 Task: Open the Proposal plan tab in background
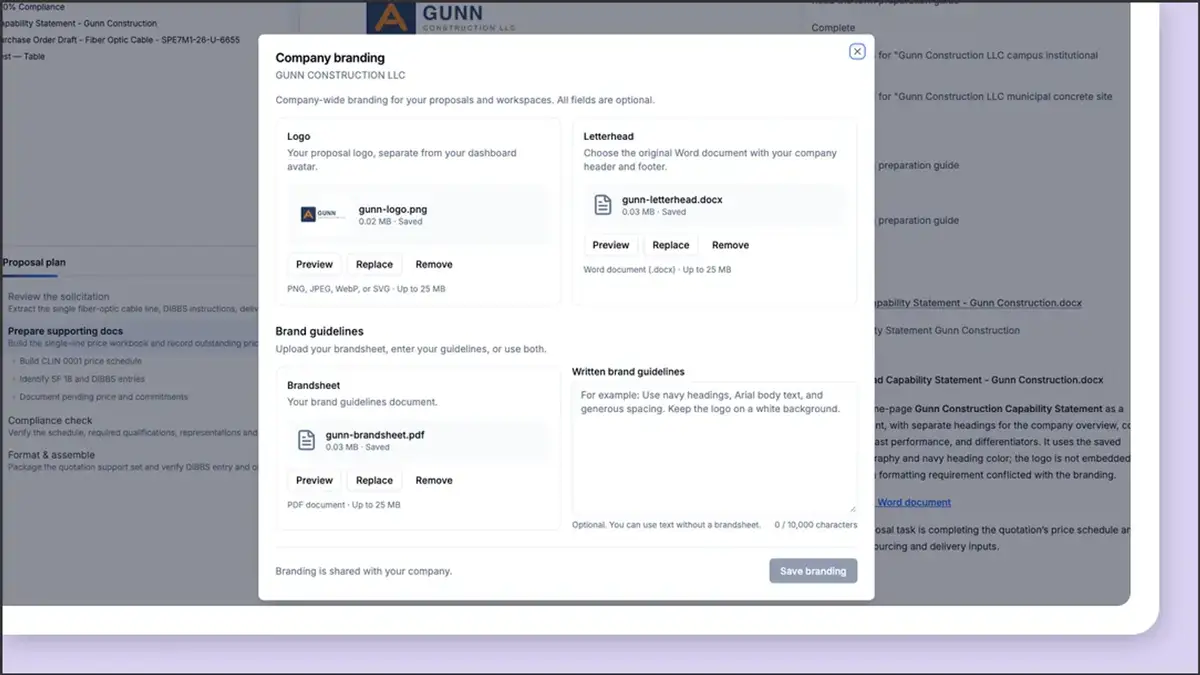34,263
